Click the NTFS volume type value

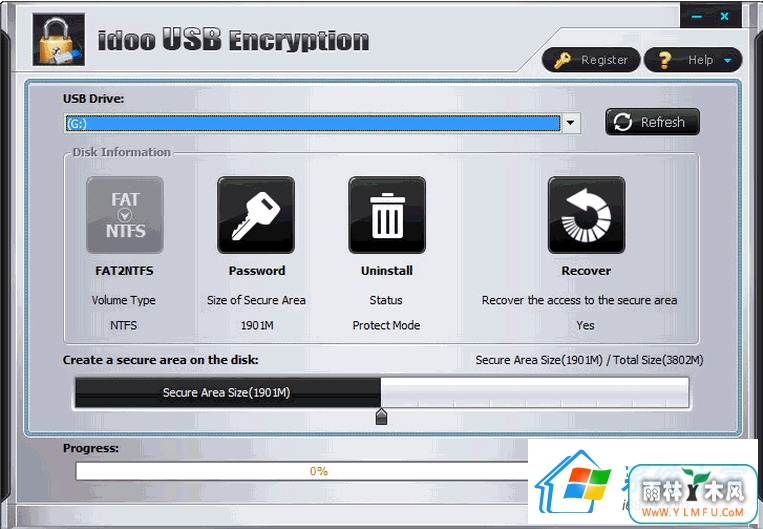click(124, 325)
